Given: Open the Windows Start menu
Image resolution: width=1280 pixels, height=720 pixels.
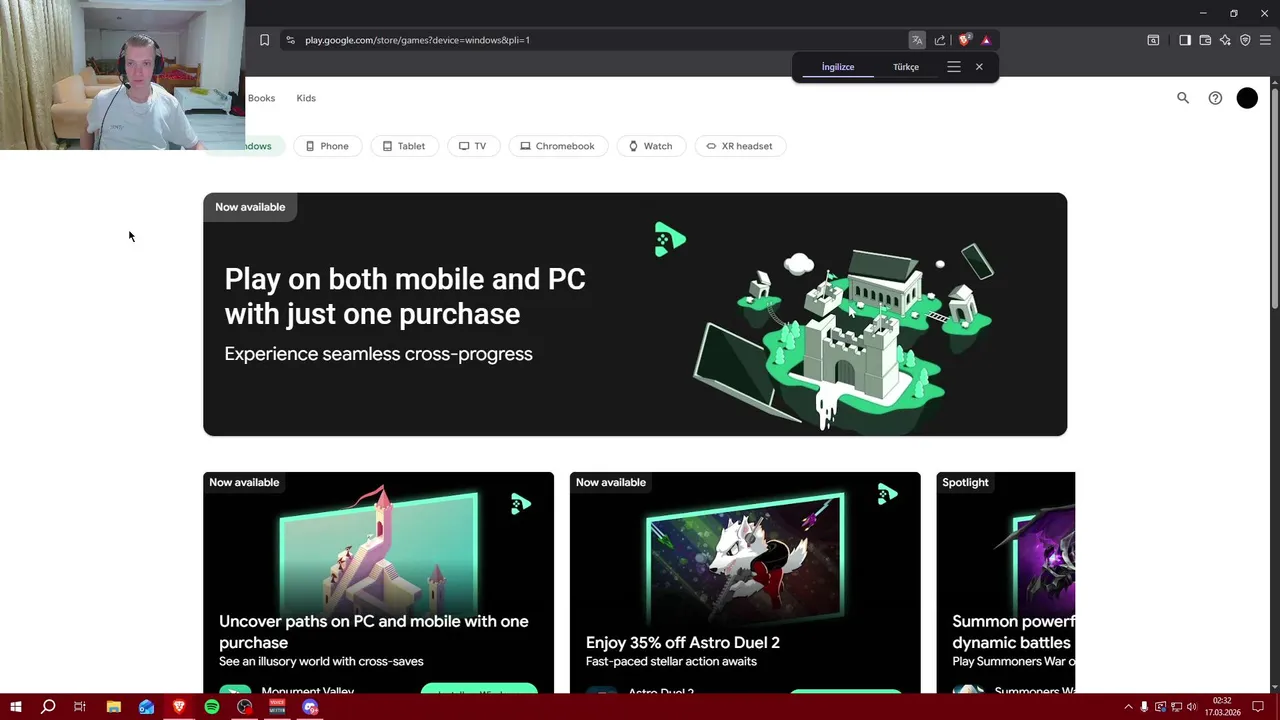Looking at the screenshot, I should point(15,707).
